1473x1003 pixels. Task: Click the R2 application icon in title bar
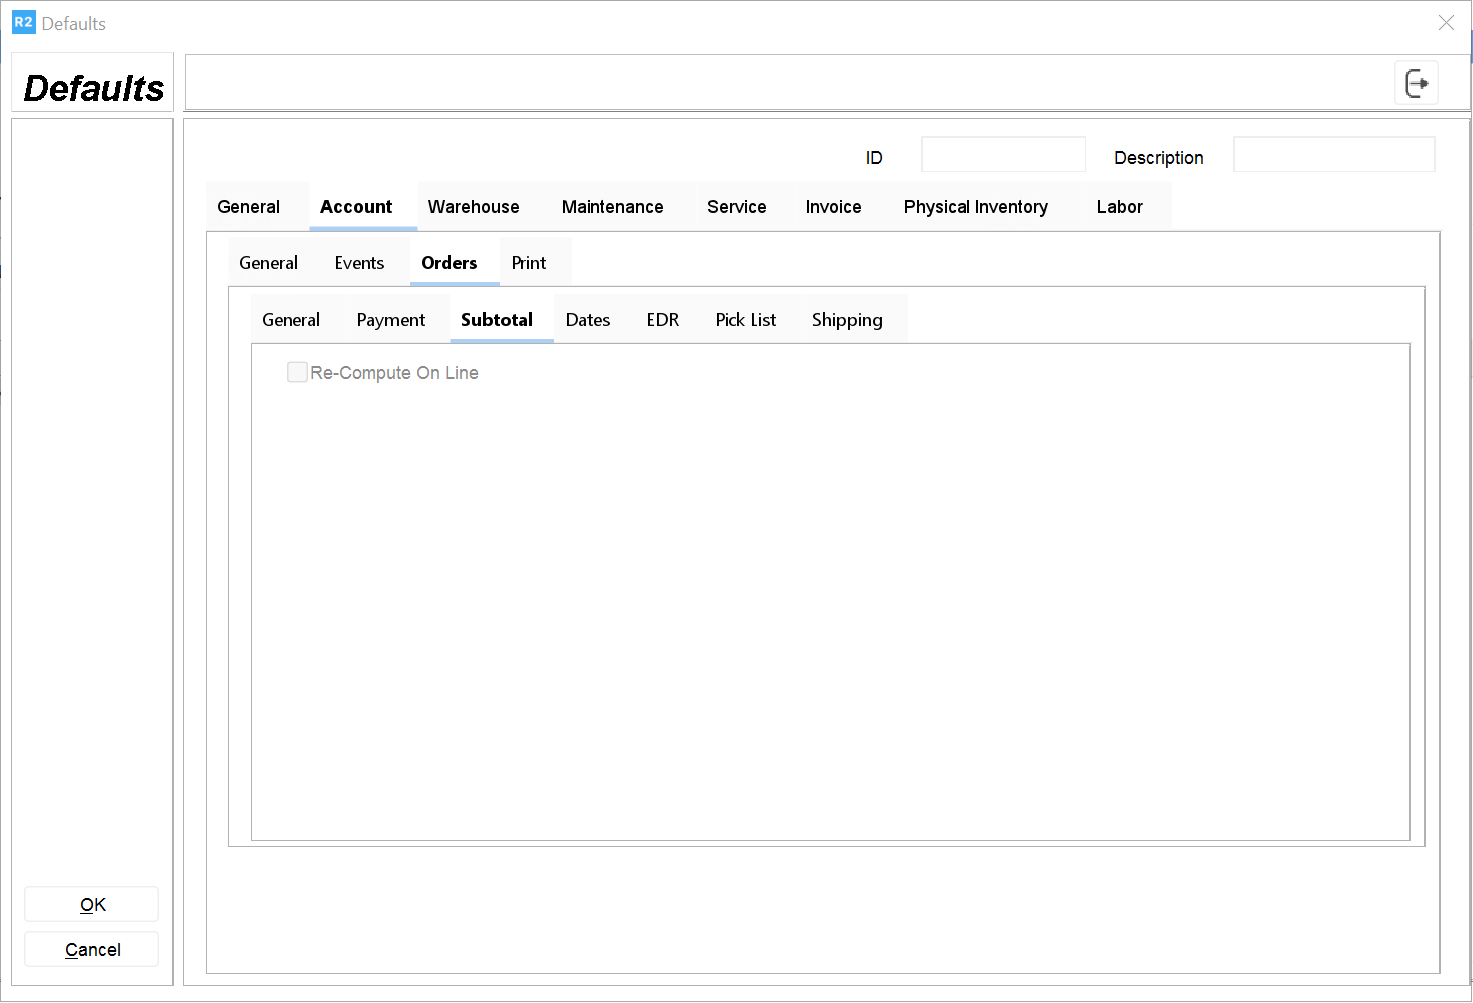coord(23,22)
